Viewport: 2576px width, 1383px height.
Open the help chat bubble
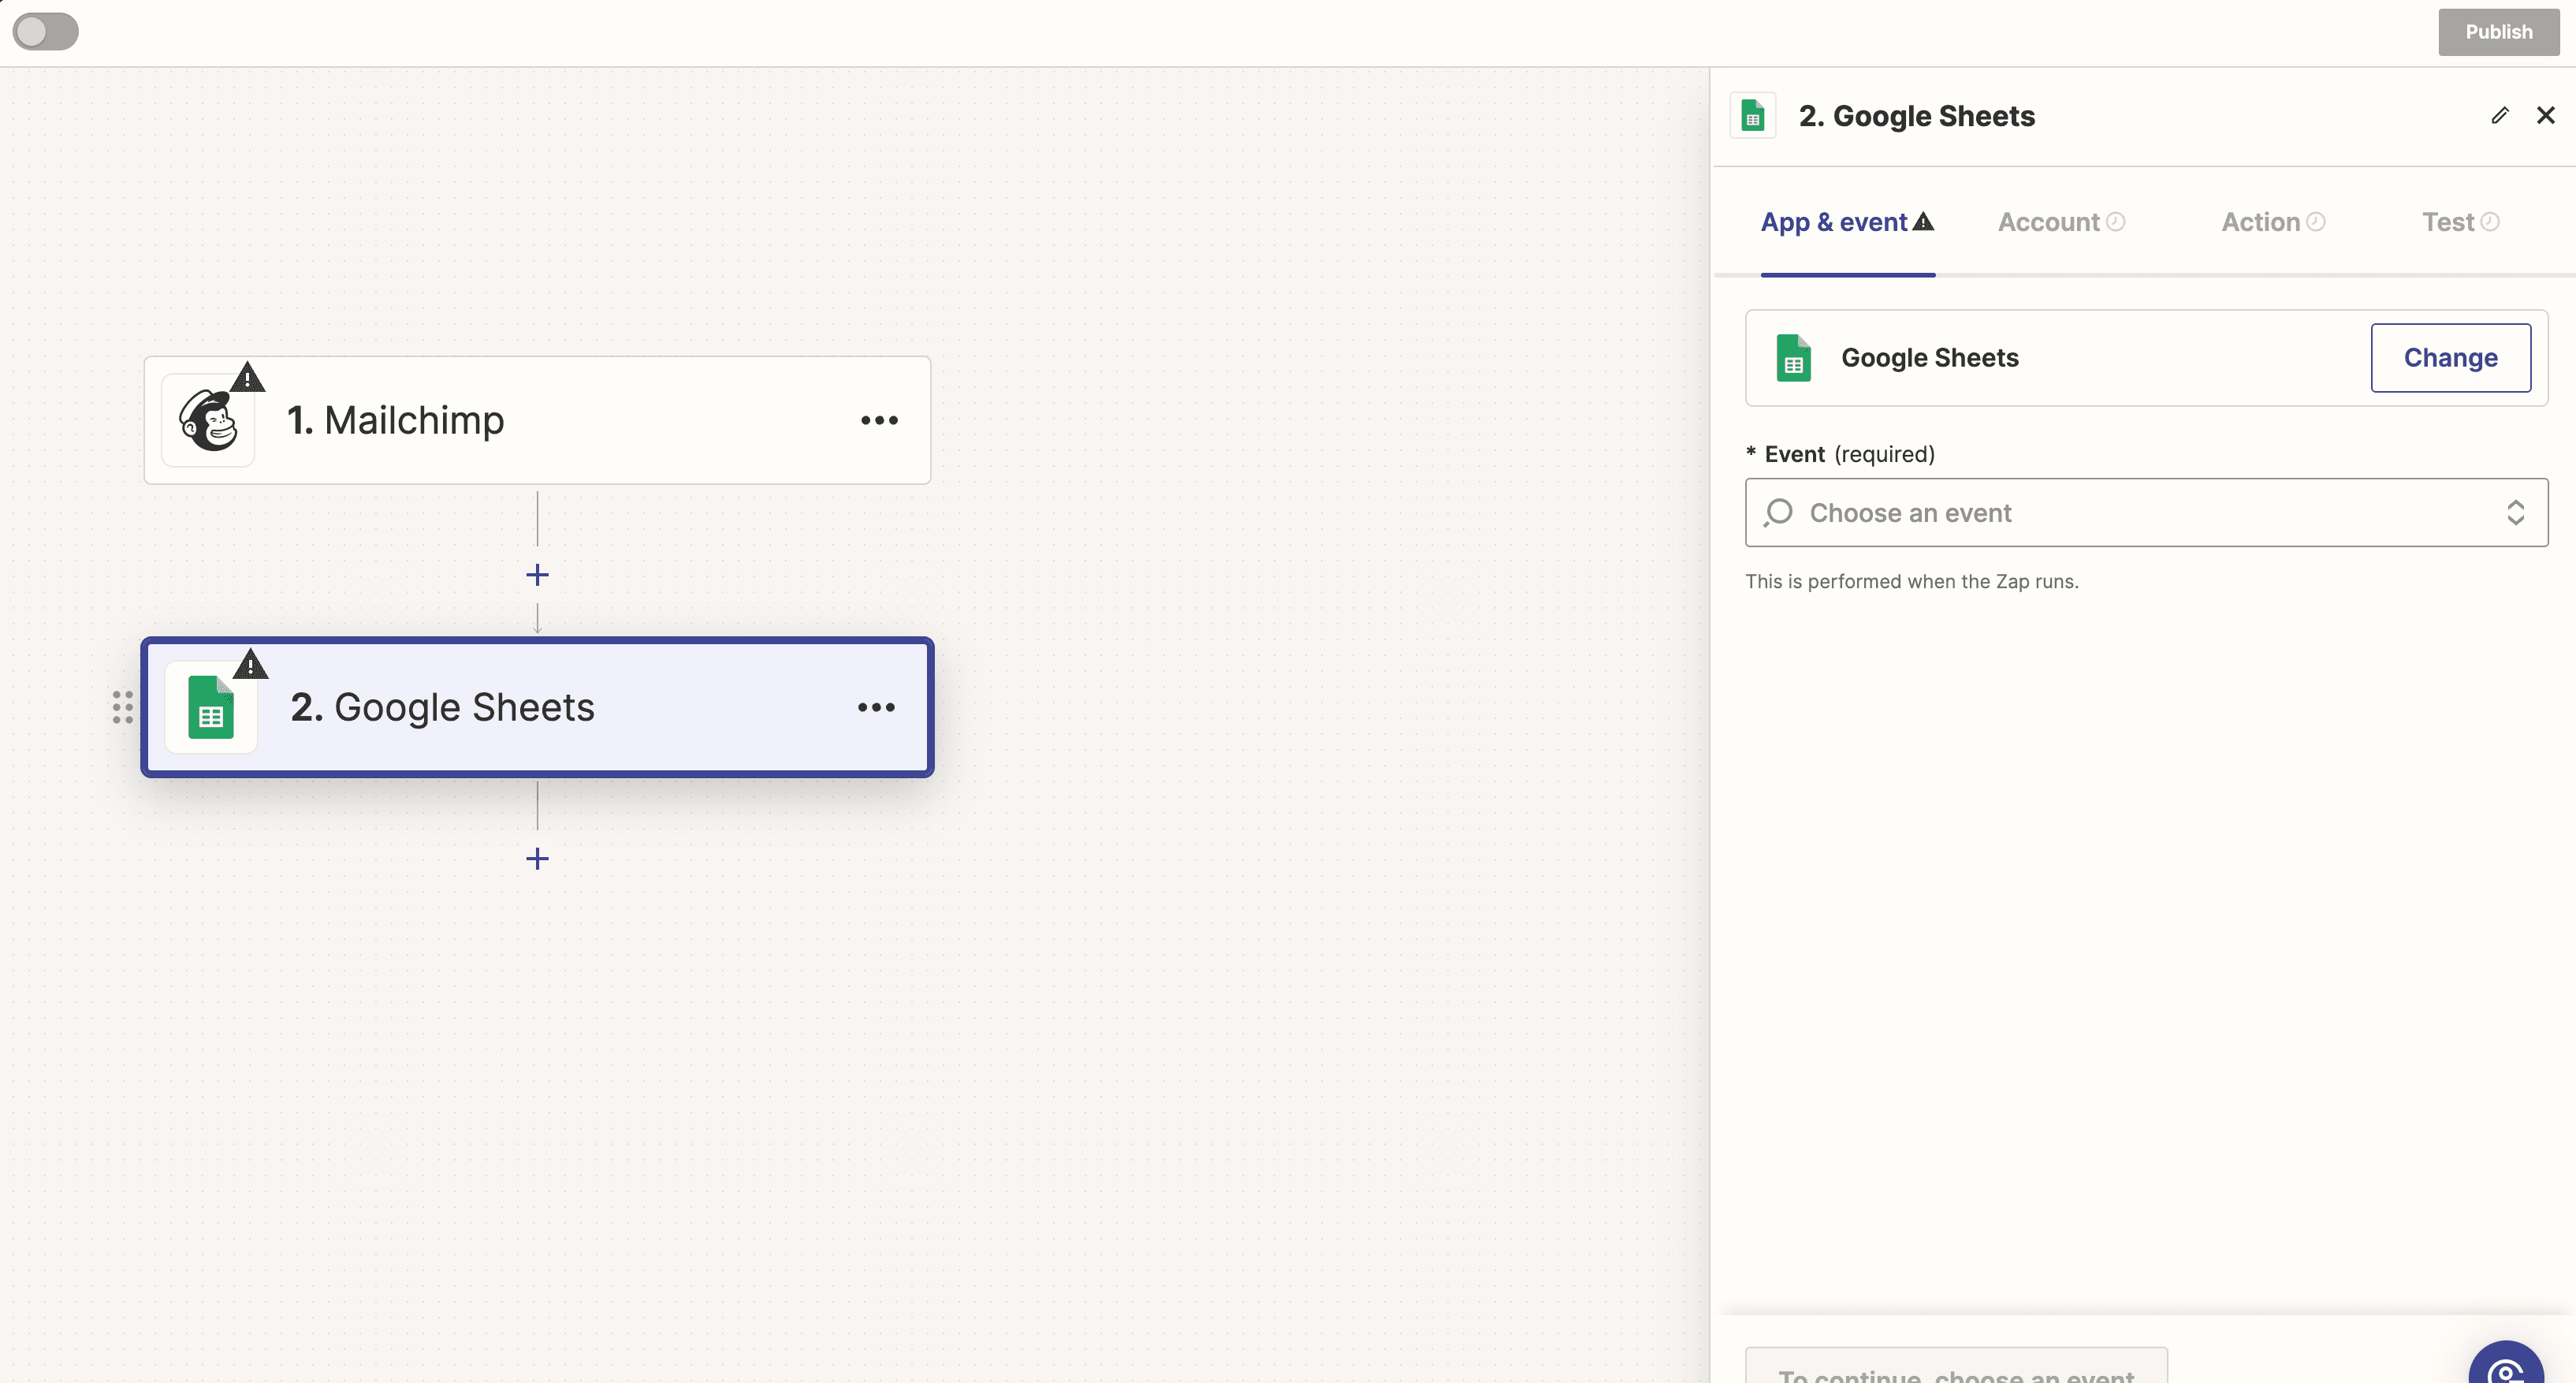pos(2505,1365)
